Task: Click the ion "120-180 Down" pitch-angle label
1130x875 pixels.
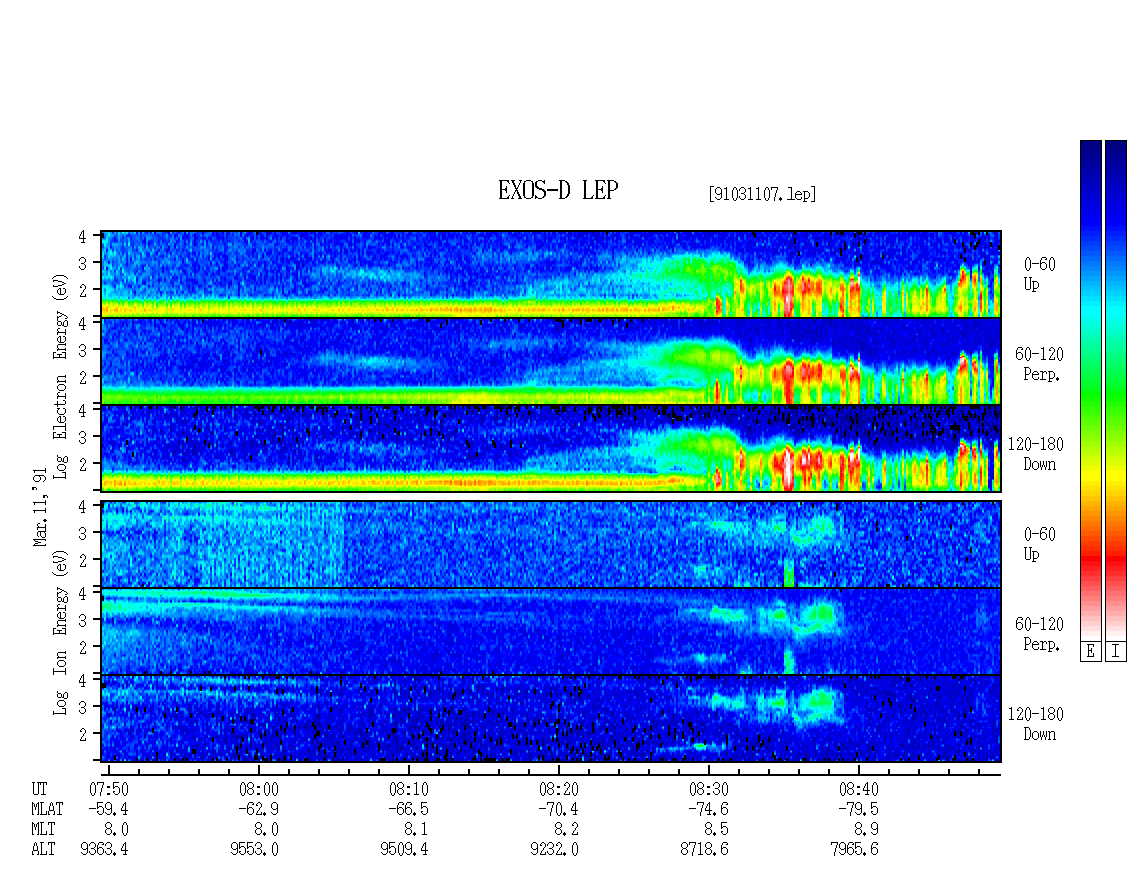Action: [1036, 724]
